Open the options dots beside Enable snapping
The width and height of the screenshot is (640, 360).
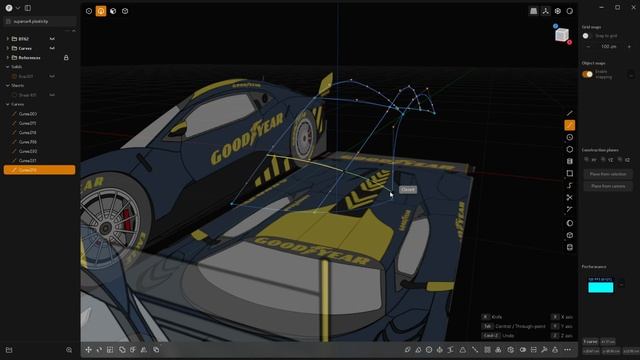631,75
